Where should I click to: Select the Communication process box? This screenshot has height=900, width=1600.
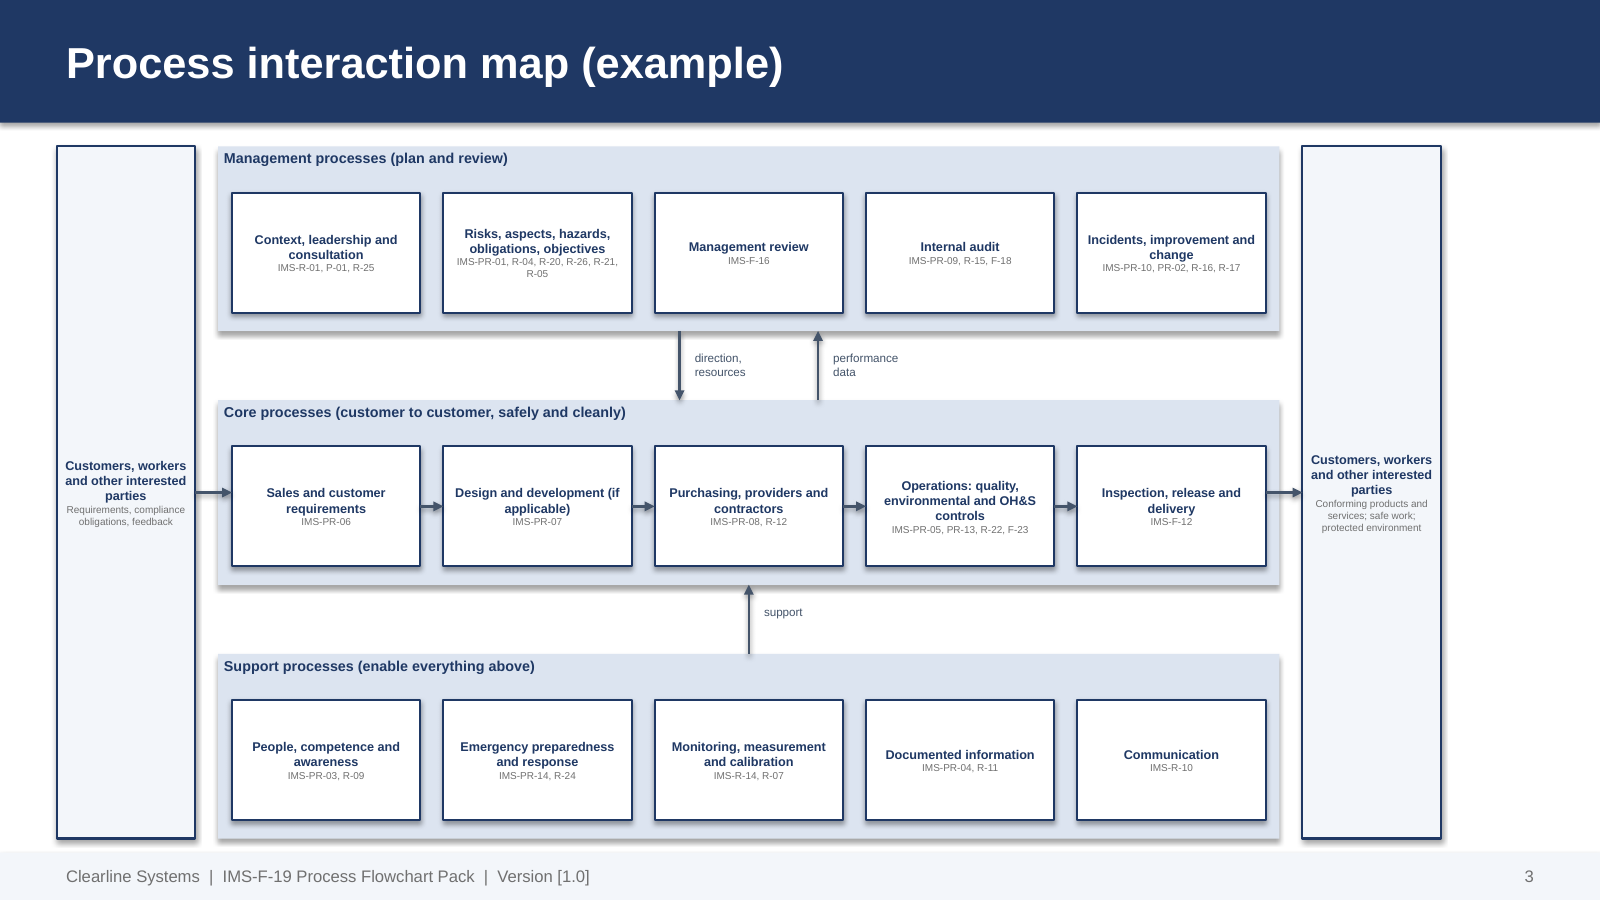(x=1171, y=760)
